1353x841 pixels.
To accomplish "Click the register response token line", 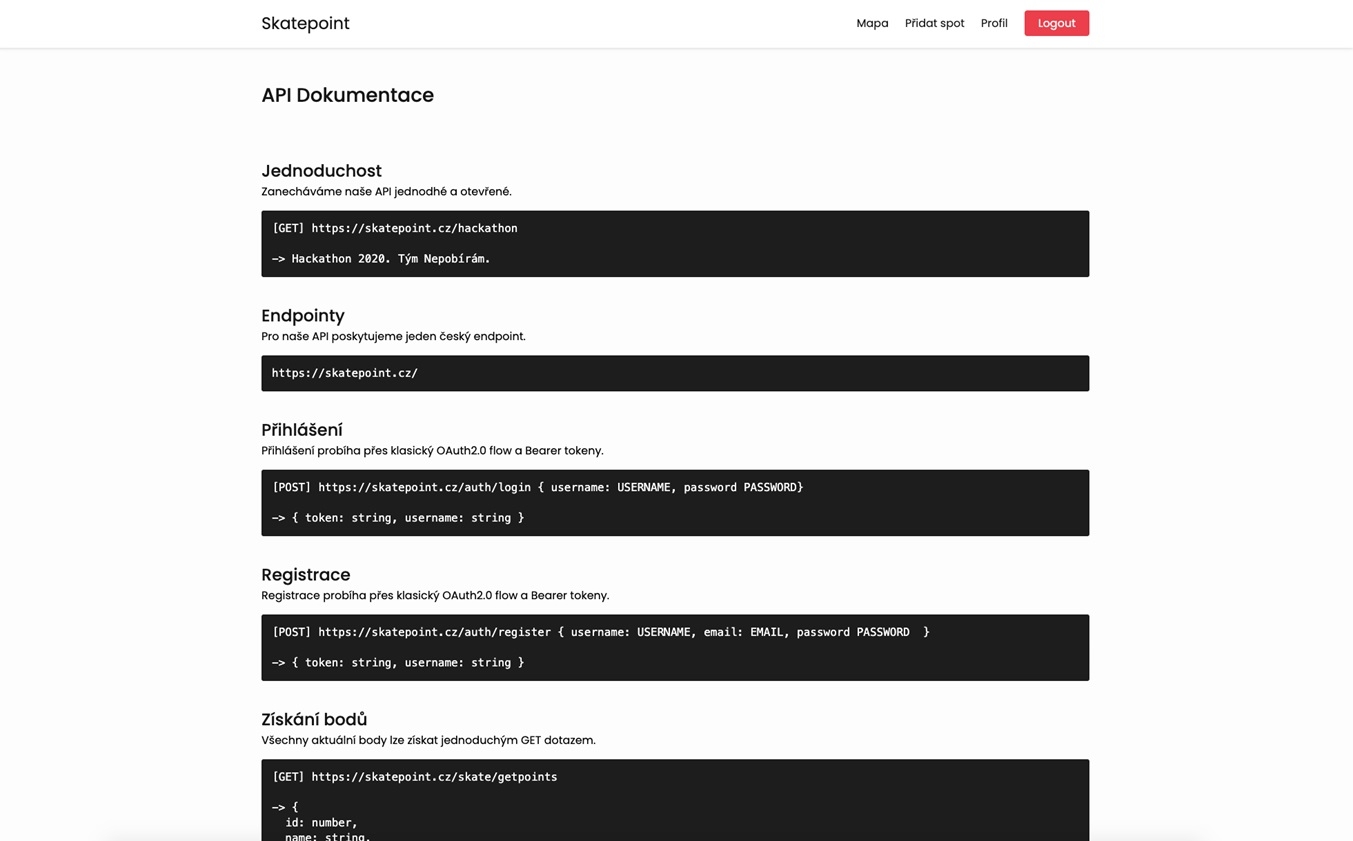I will tap(398, 663).
